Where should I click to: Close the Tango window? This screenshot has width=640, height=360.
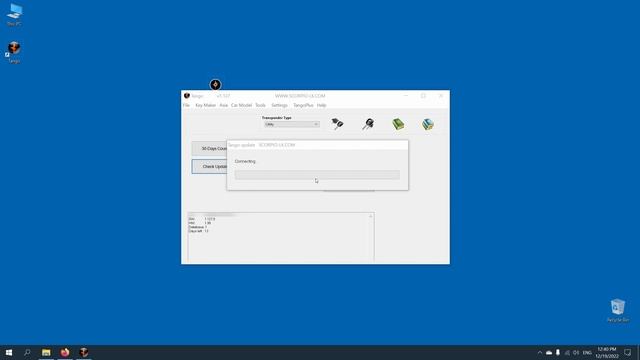click(441, 96)
